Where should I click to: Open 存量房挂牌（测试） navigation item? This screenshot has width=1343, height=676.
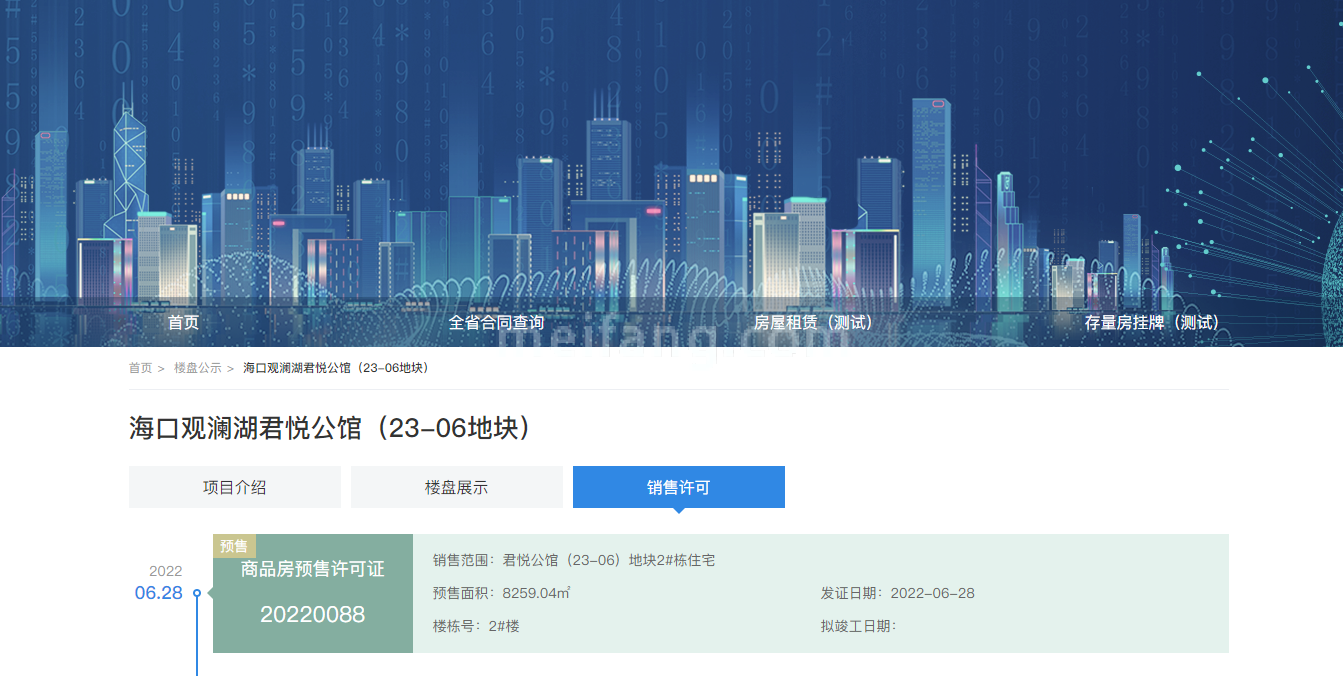[x=1152, y=322]
